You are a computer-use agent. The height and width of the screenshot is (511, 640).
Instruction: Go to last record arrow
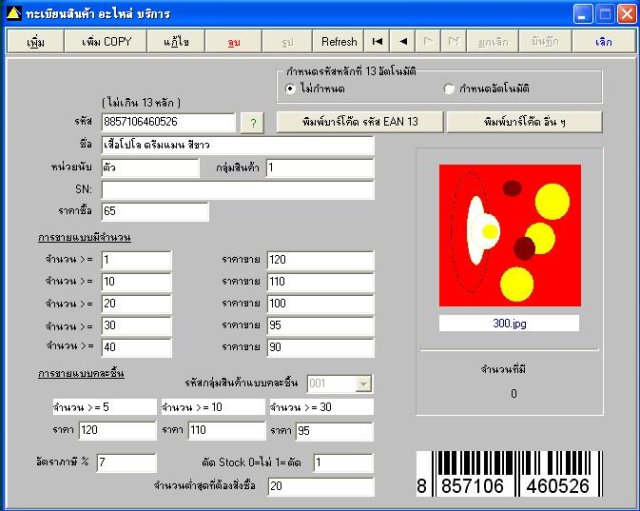click(453, 41)
